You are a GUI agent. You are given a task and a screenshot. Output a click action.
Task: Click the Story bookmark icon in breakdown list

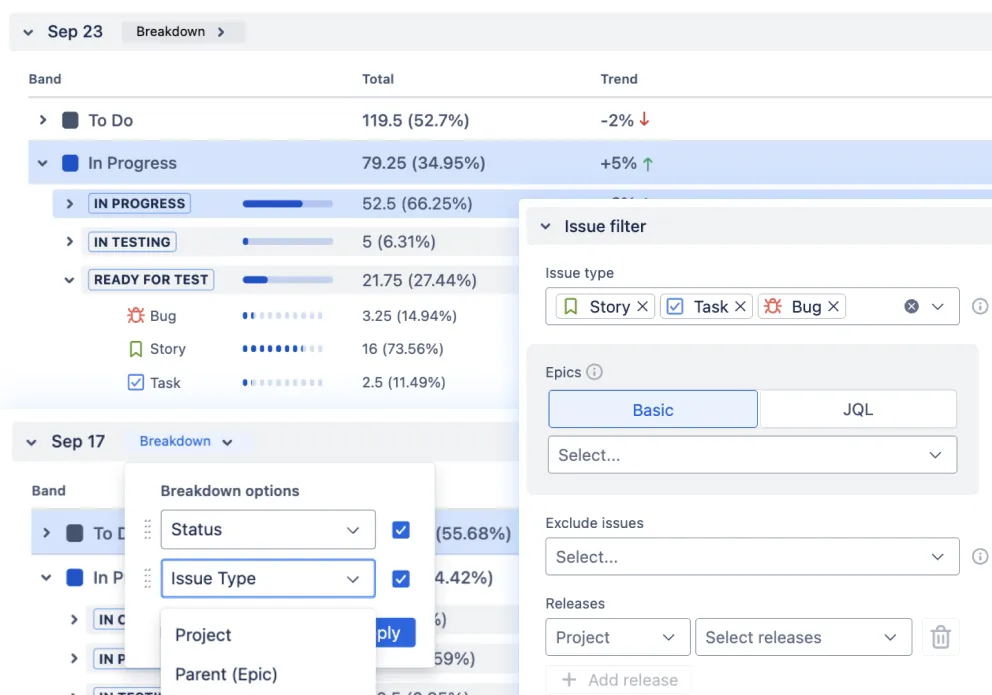point(135,349)
